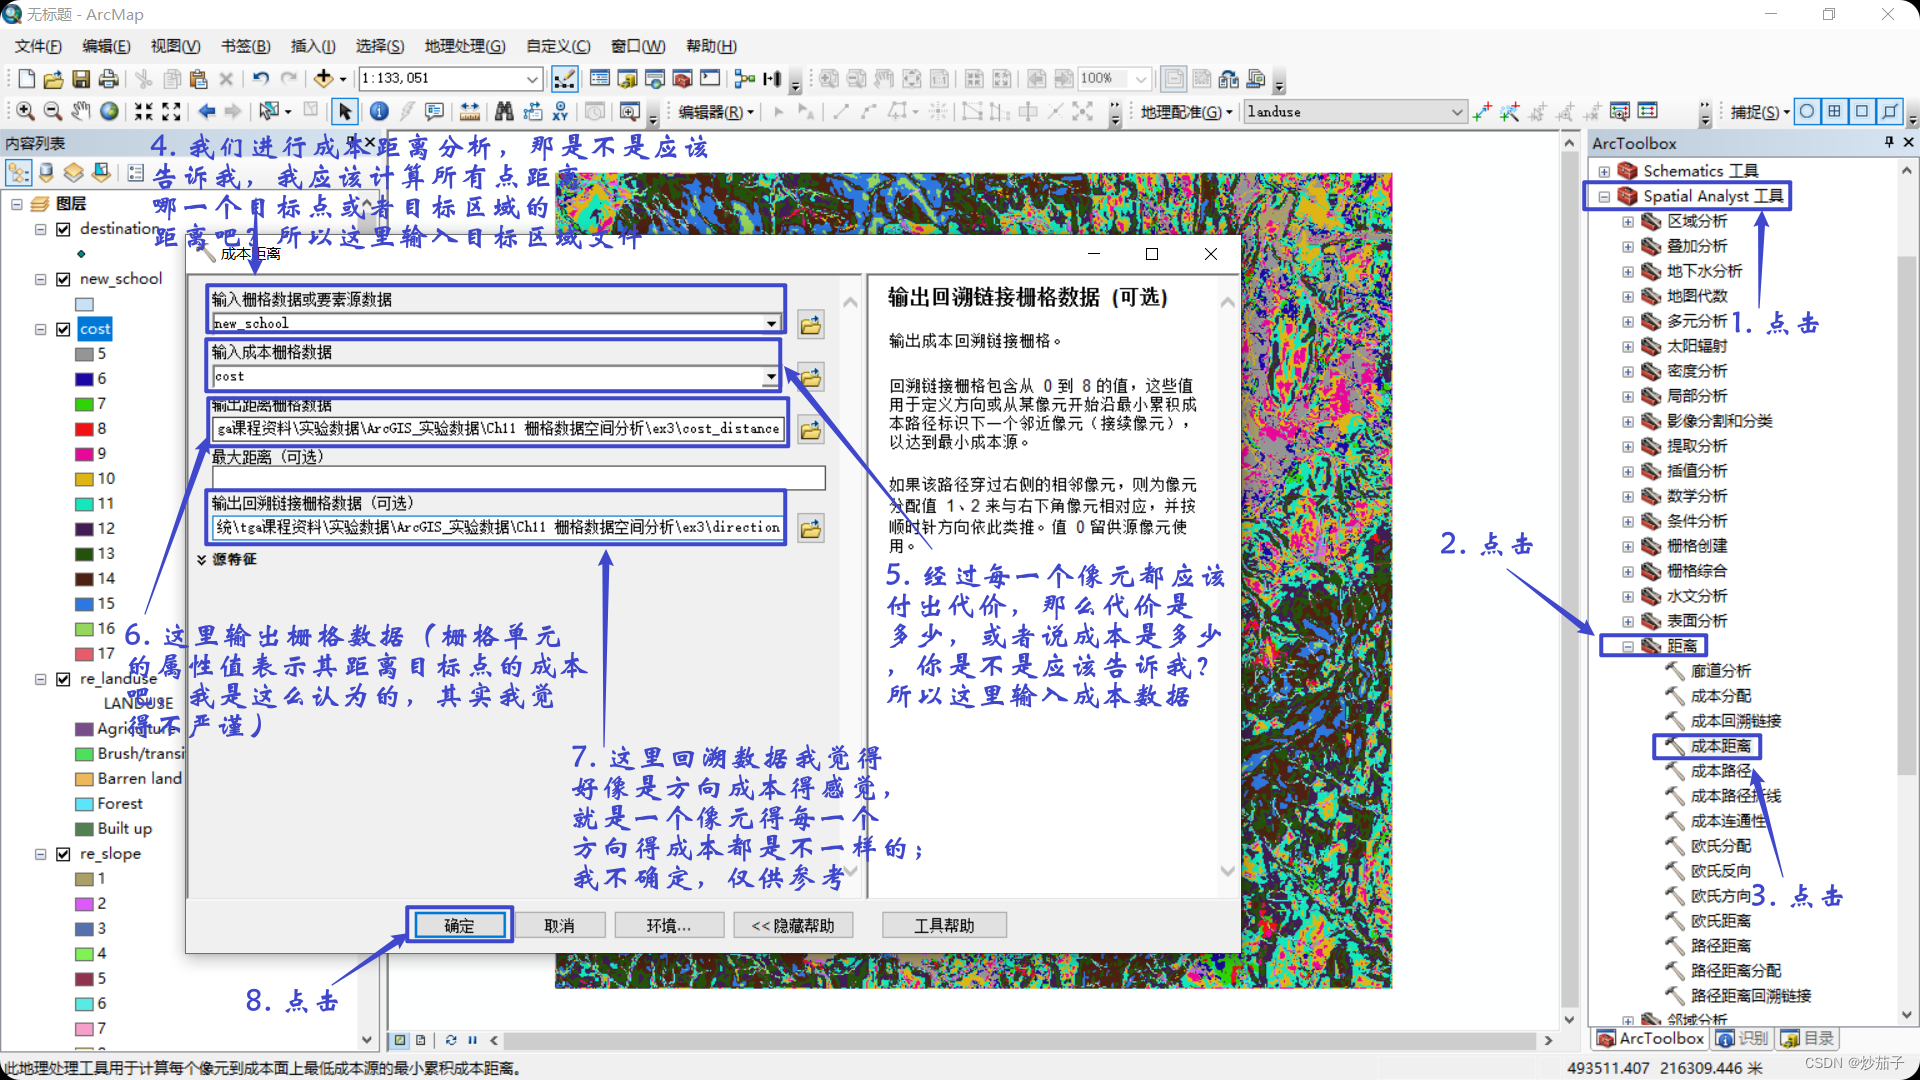Screen dimensions: 1920x1080
Task: Open the Find binoculars tool
Action: 504,111
